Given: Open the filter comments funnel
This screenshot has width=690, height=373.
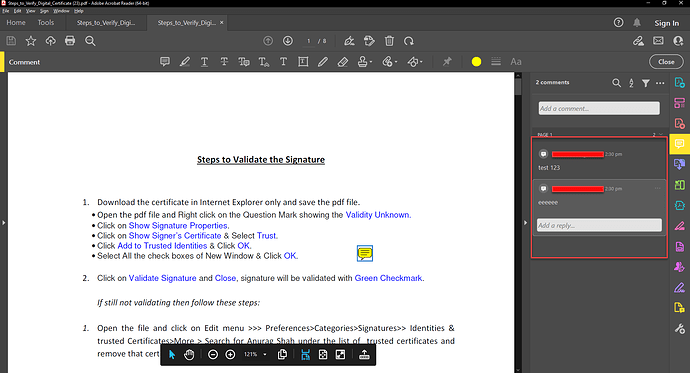Looking at the screenshot, I should pos(645,83).
